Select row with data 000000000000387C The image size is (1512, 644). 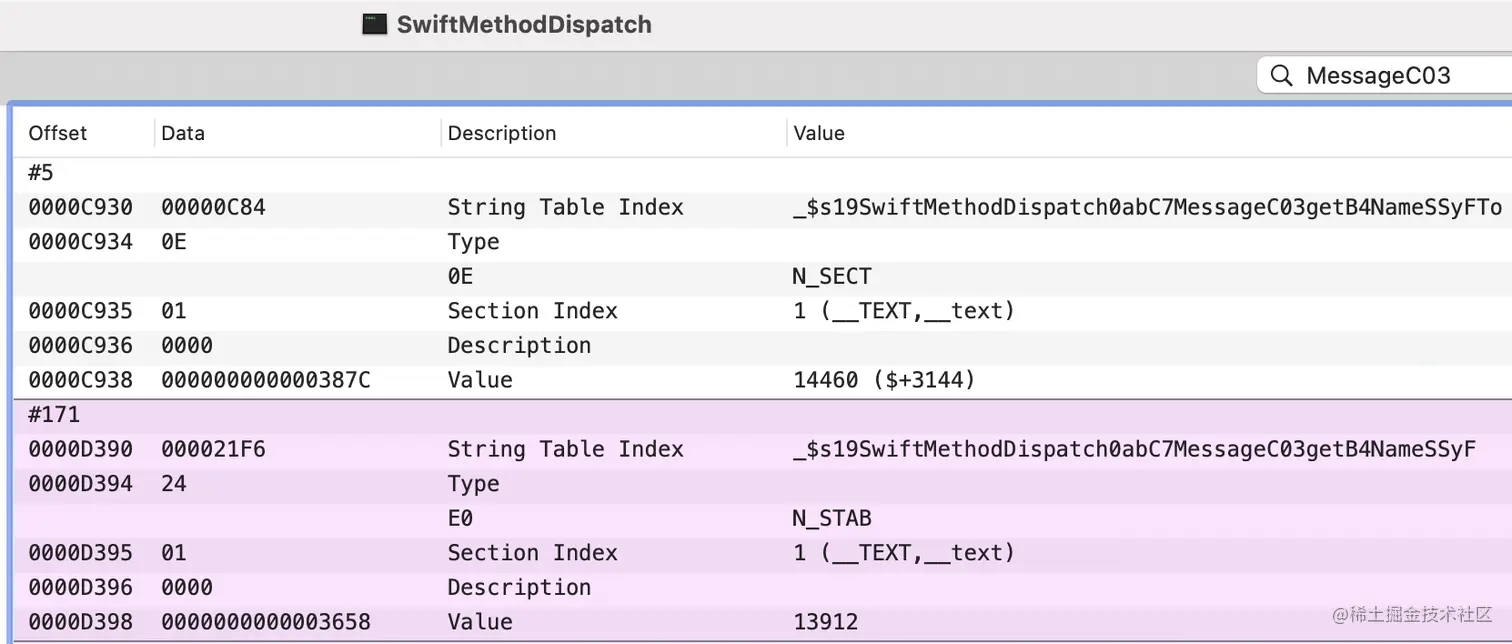(265, 380)
